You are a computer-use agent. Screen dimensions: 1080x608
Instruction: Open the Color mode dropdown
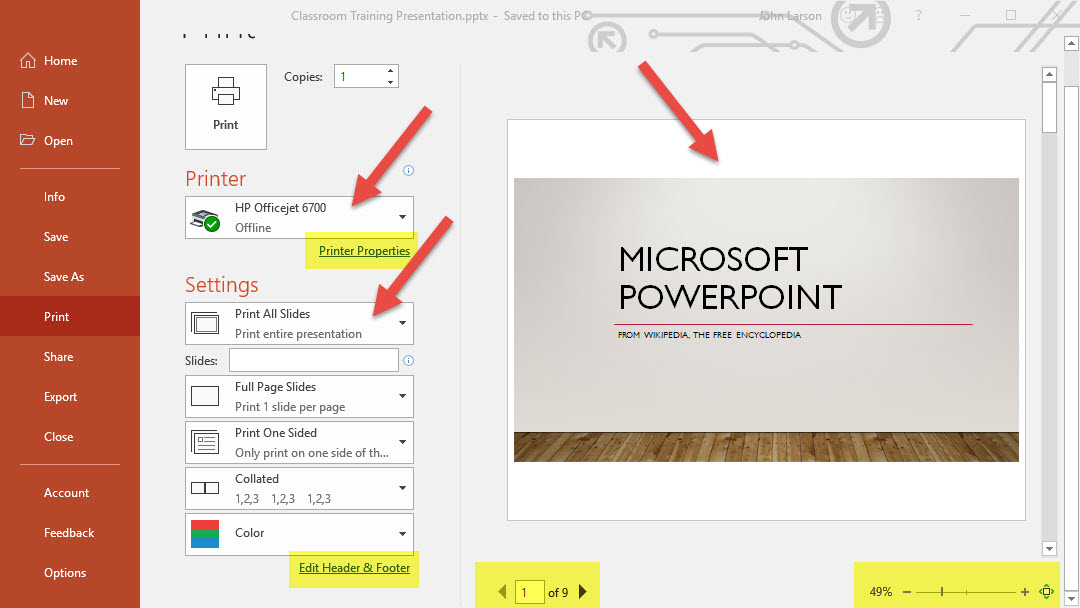click(x=300, y=534)
